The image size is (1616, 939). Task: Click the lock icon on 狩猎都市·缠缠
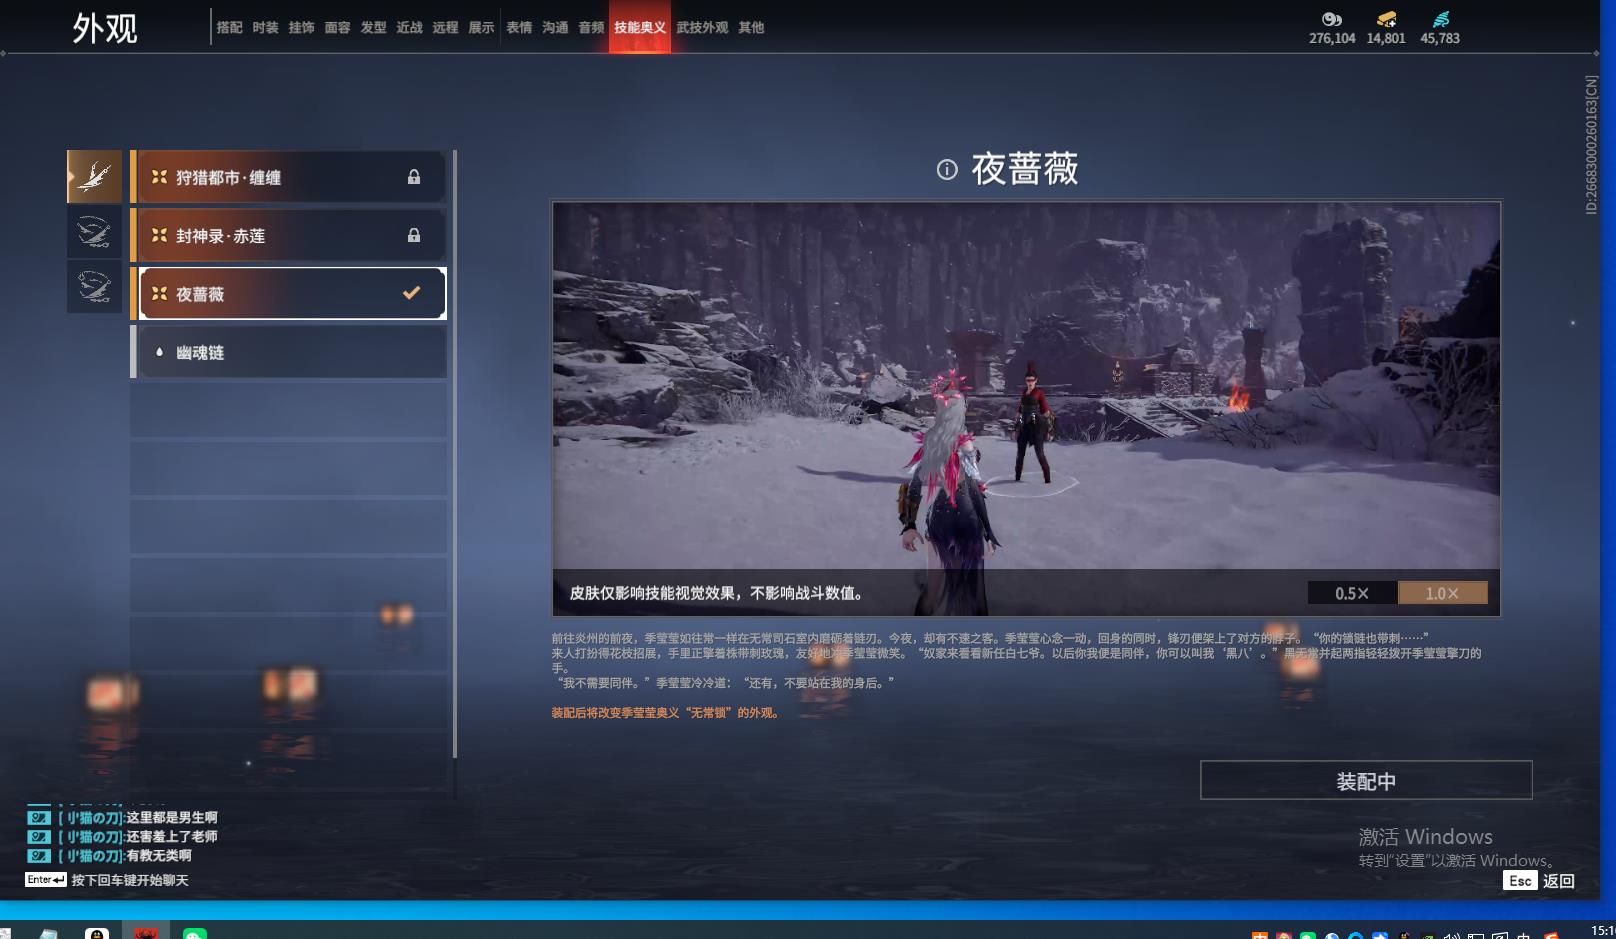(x=414, y=177)
